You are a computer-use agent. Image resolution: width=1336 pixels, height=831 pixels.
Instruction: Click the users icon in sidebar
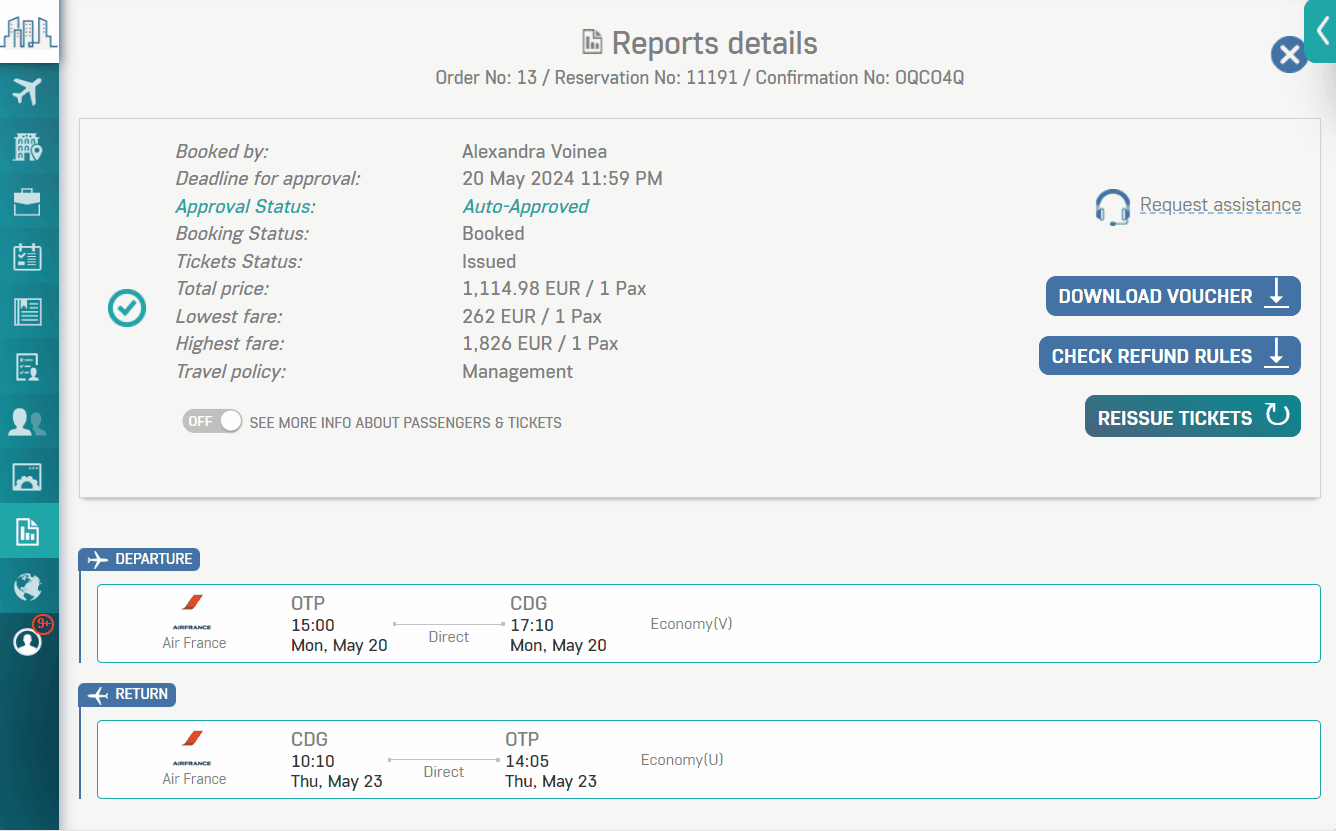click(27, 422)
